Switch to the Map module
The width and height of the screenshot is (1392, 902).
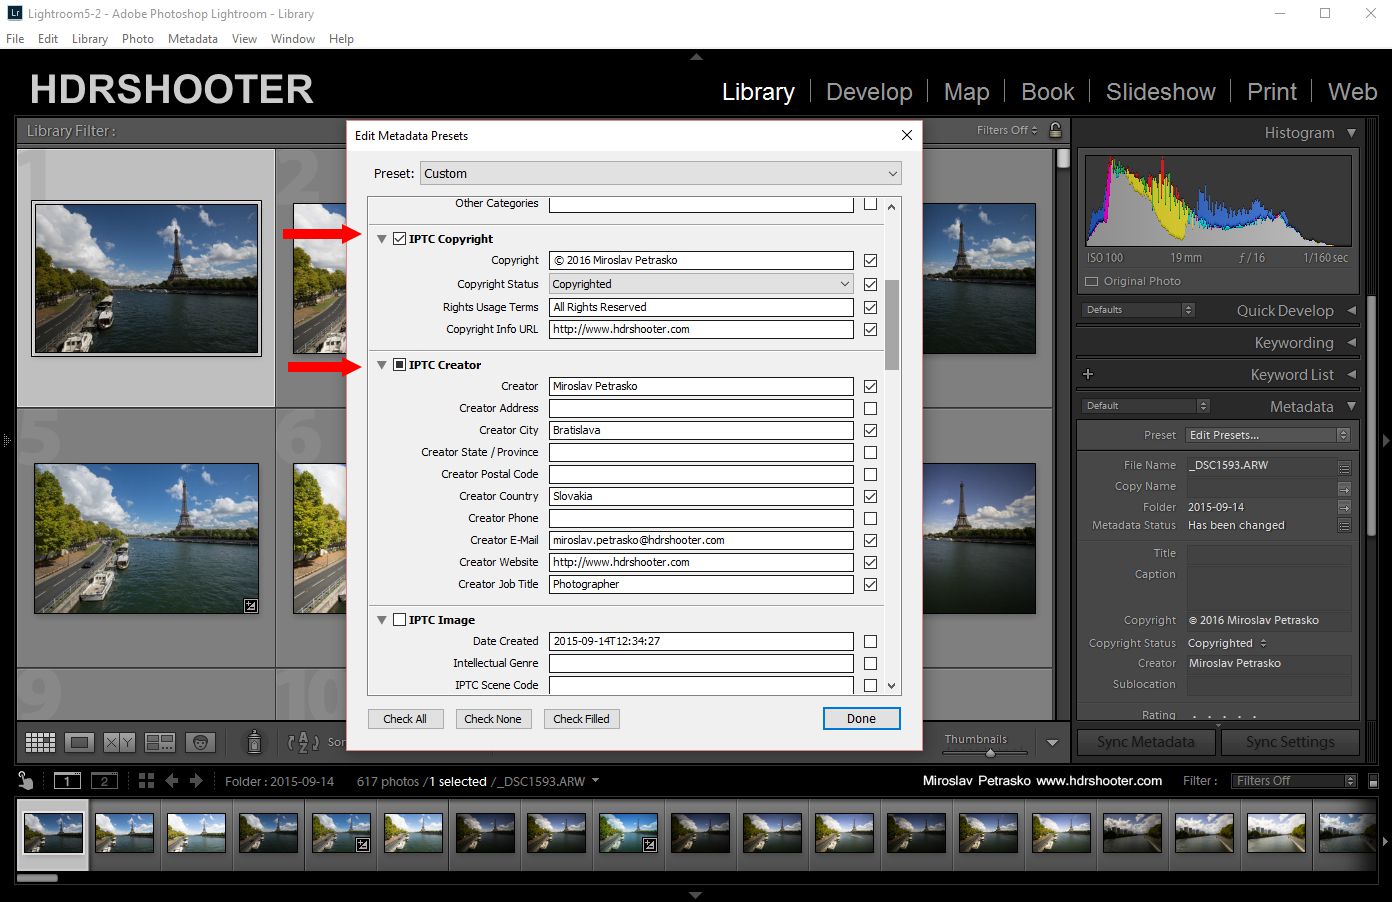click(966, 92)
